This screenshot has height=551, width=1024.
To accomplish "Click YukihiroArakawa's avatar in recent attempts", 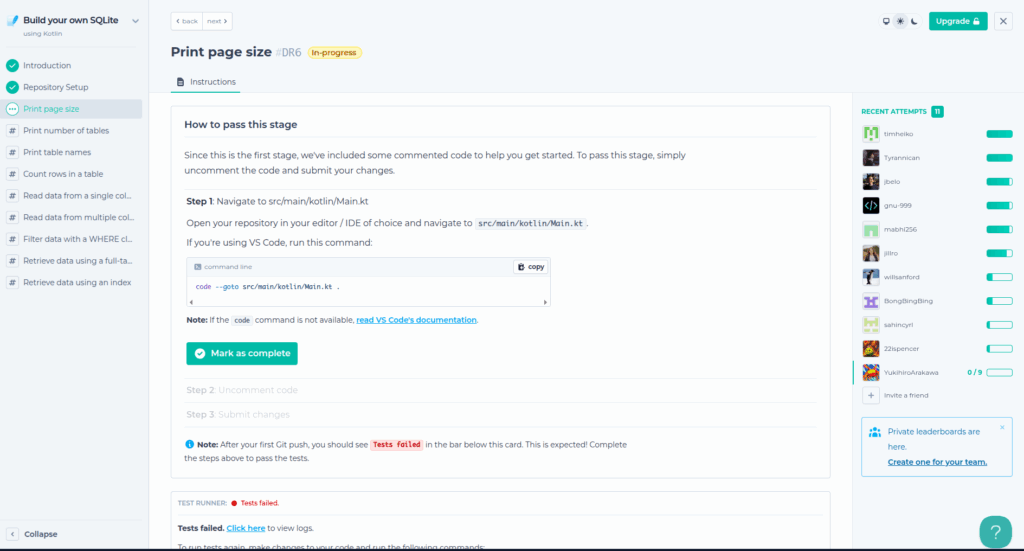I will click(x=871, y=372).
